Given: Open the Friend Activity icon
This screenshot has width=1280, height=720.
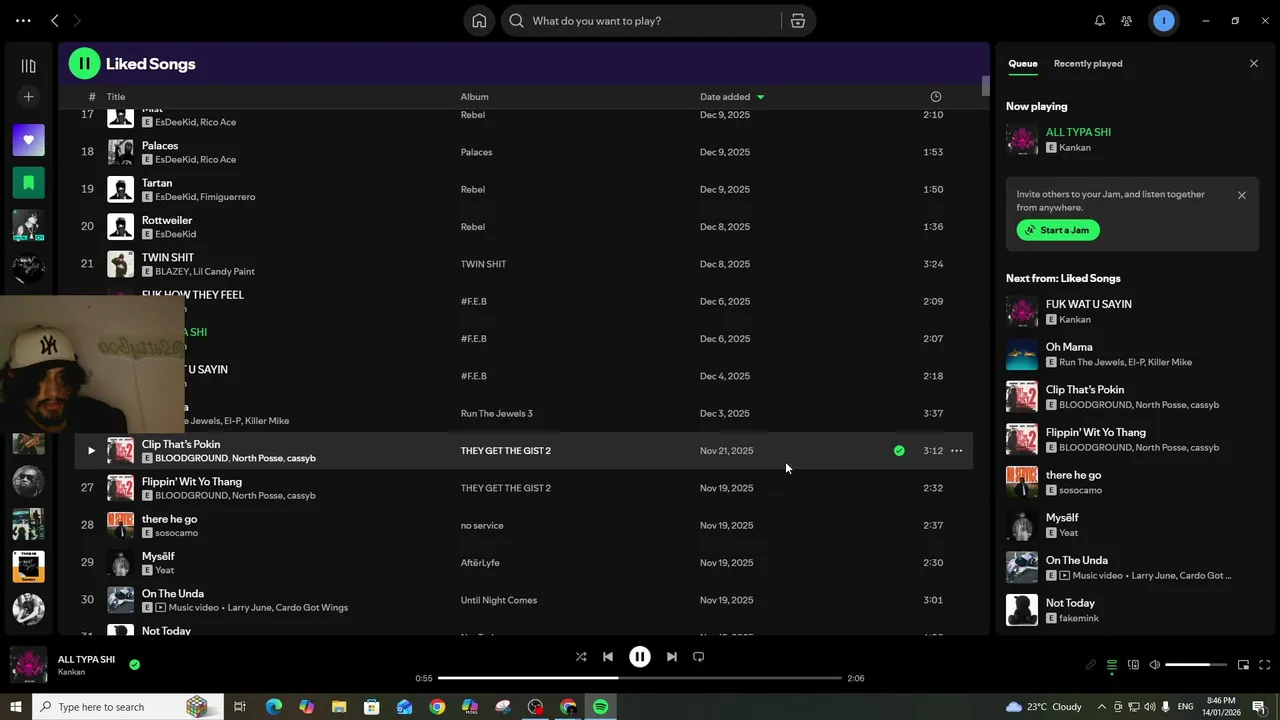Looking at the screenshot, I should point(1127,21).
